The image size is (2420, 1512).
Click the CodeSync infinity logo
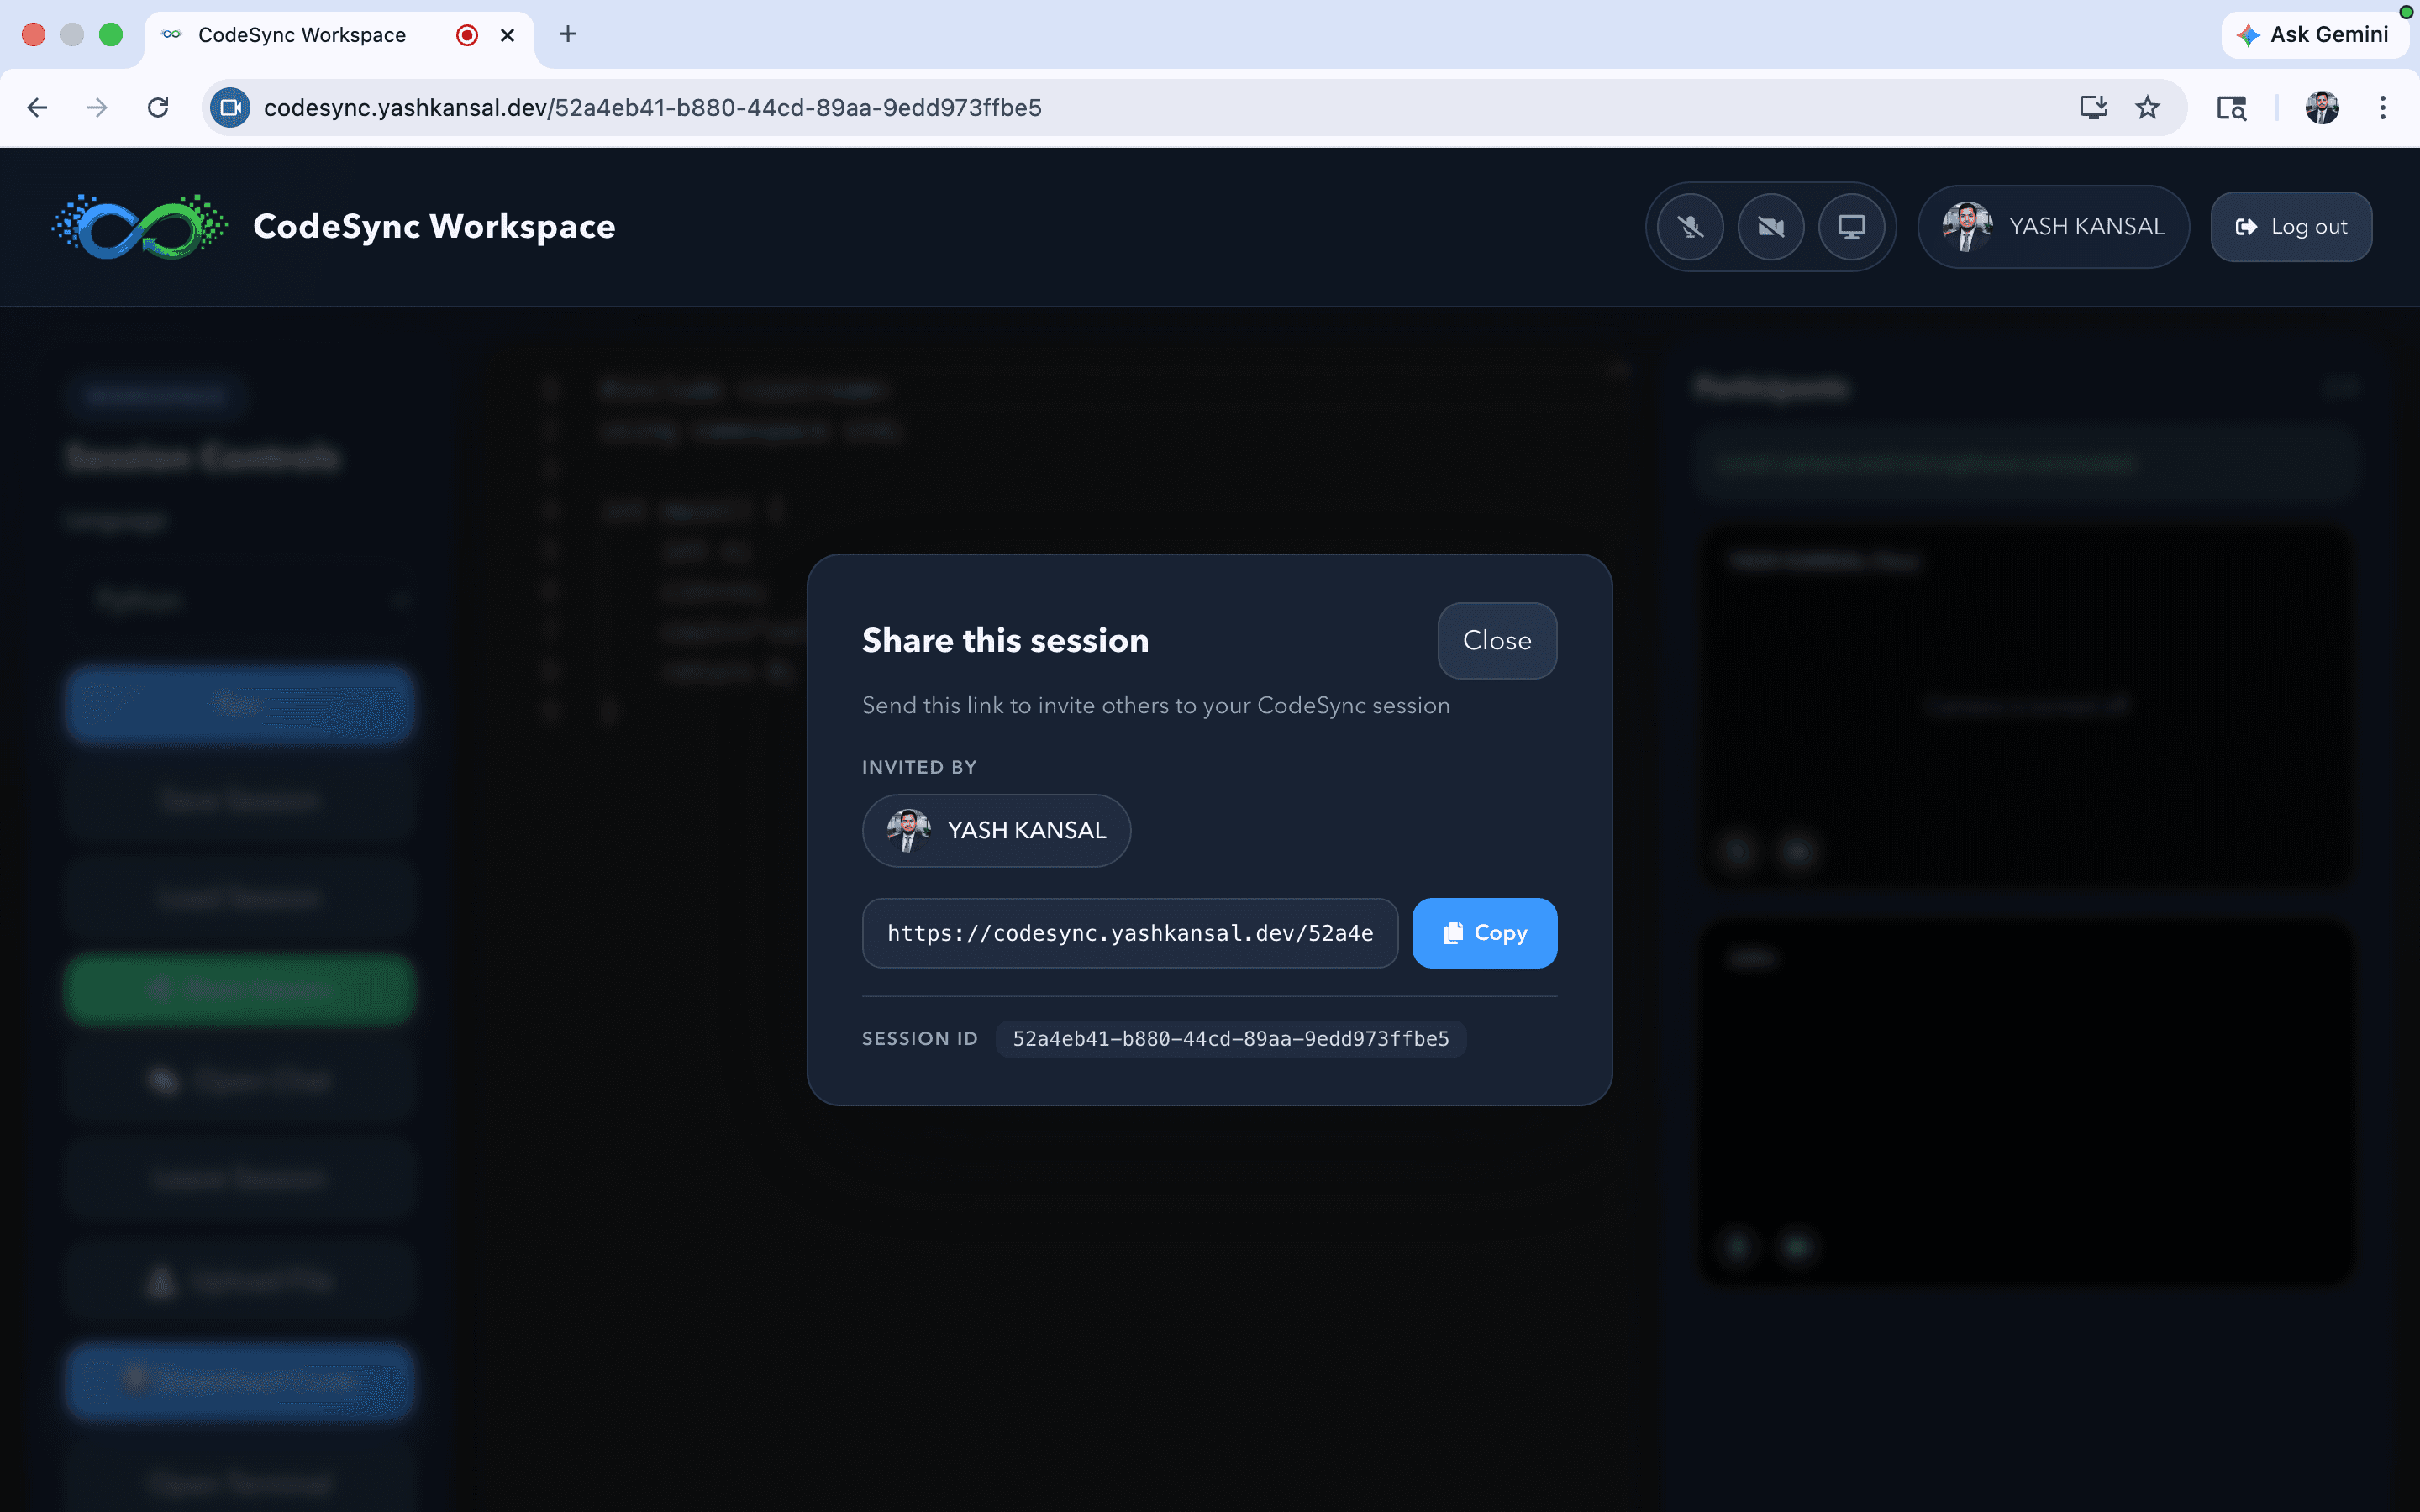(x=140, y=227)
